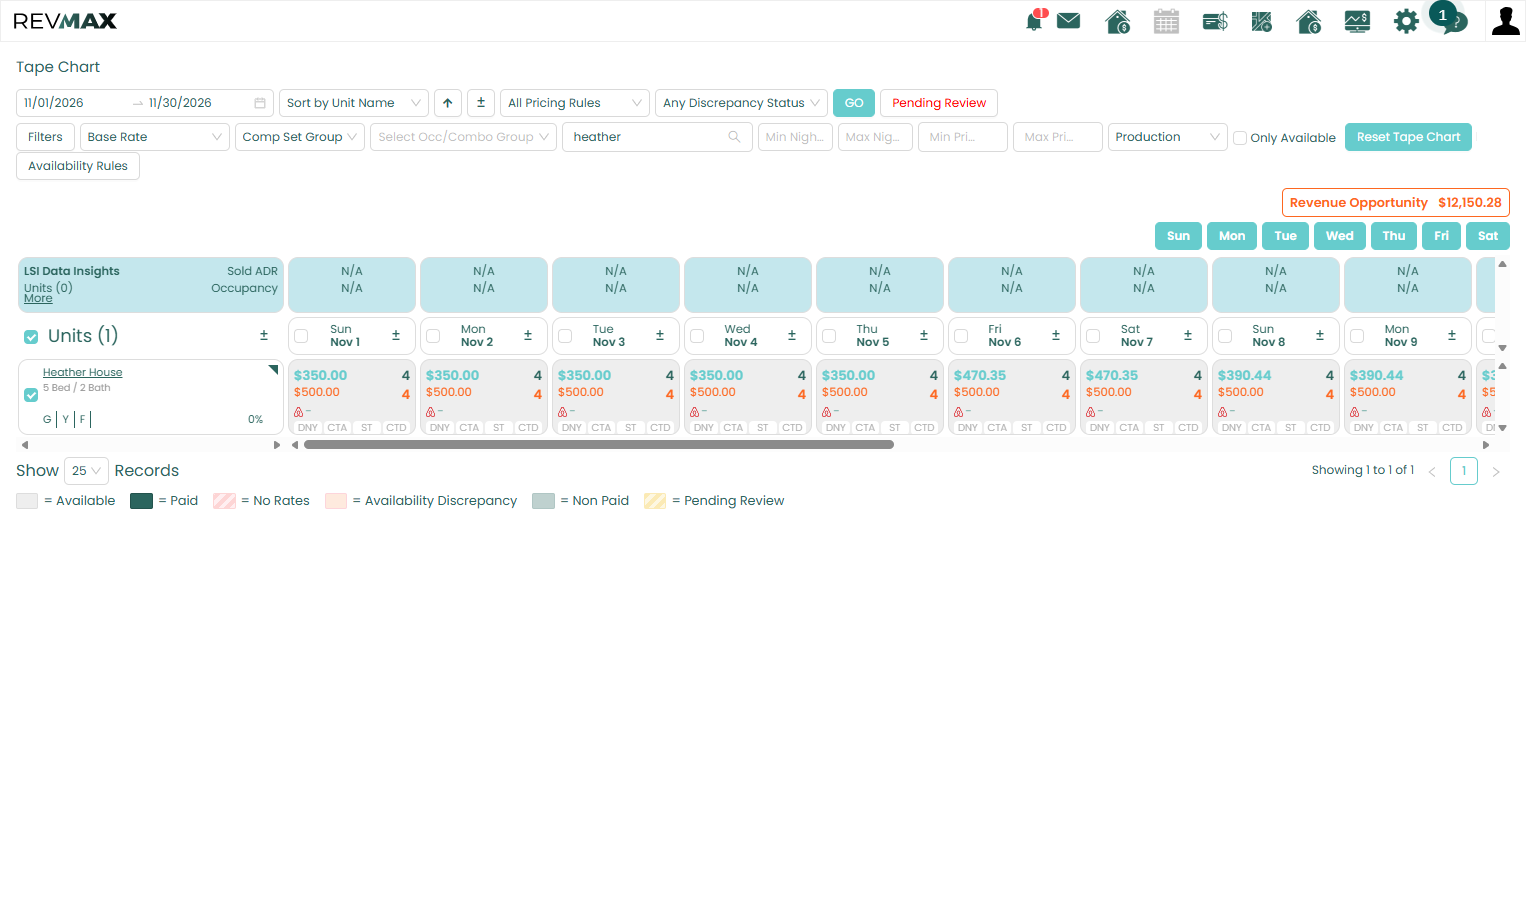The image size is (1526, 914).
Task: Click the GO button
Action: pos(854,103)
